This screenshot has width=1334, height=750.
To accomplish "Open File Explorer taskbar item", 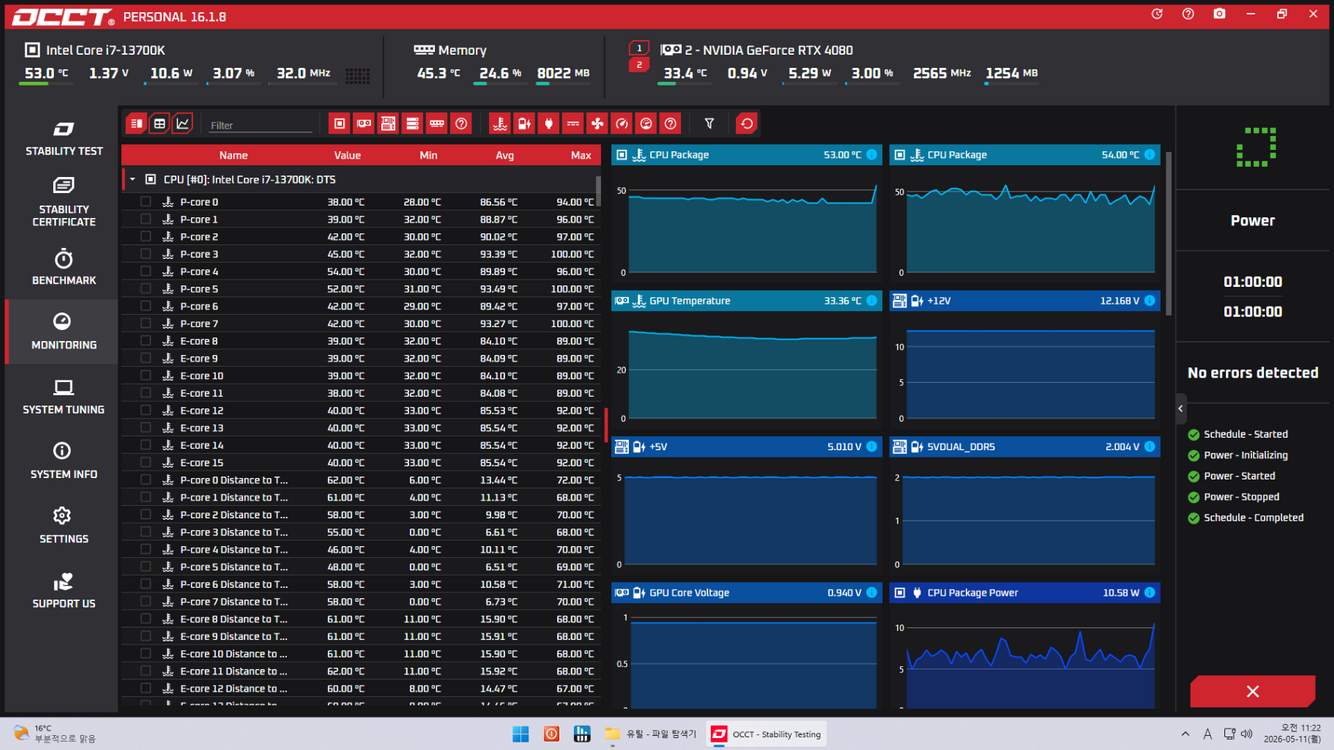I will coord(651,734).
